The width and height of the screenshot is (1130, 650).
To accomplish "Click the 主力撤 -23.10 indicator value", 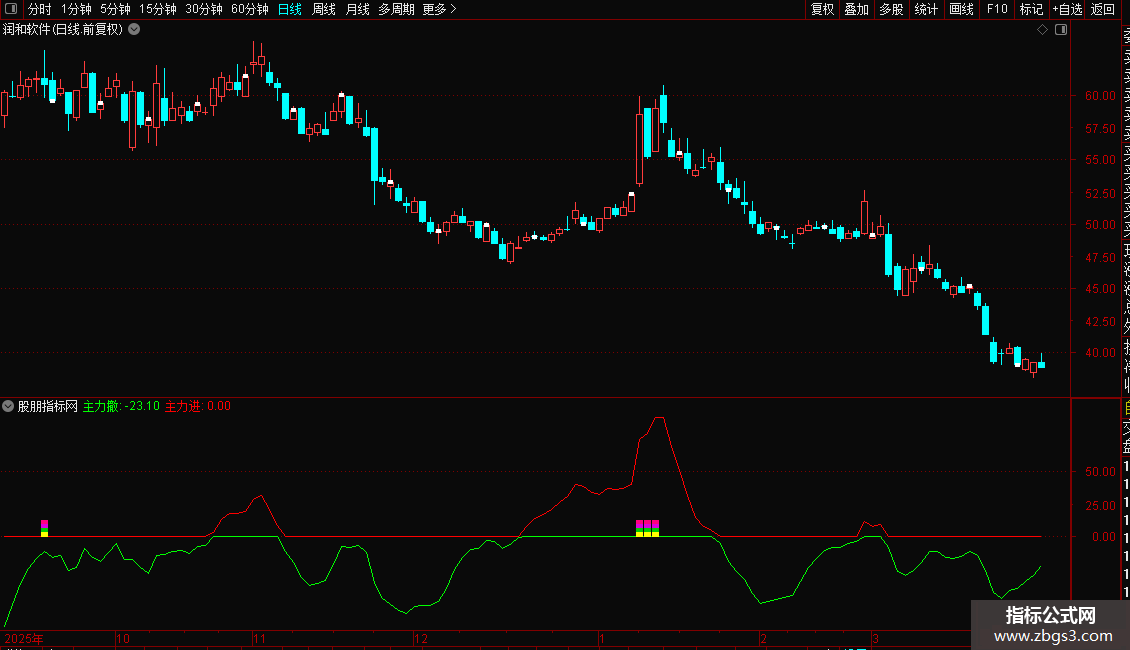I will 121,406.
